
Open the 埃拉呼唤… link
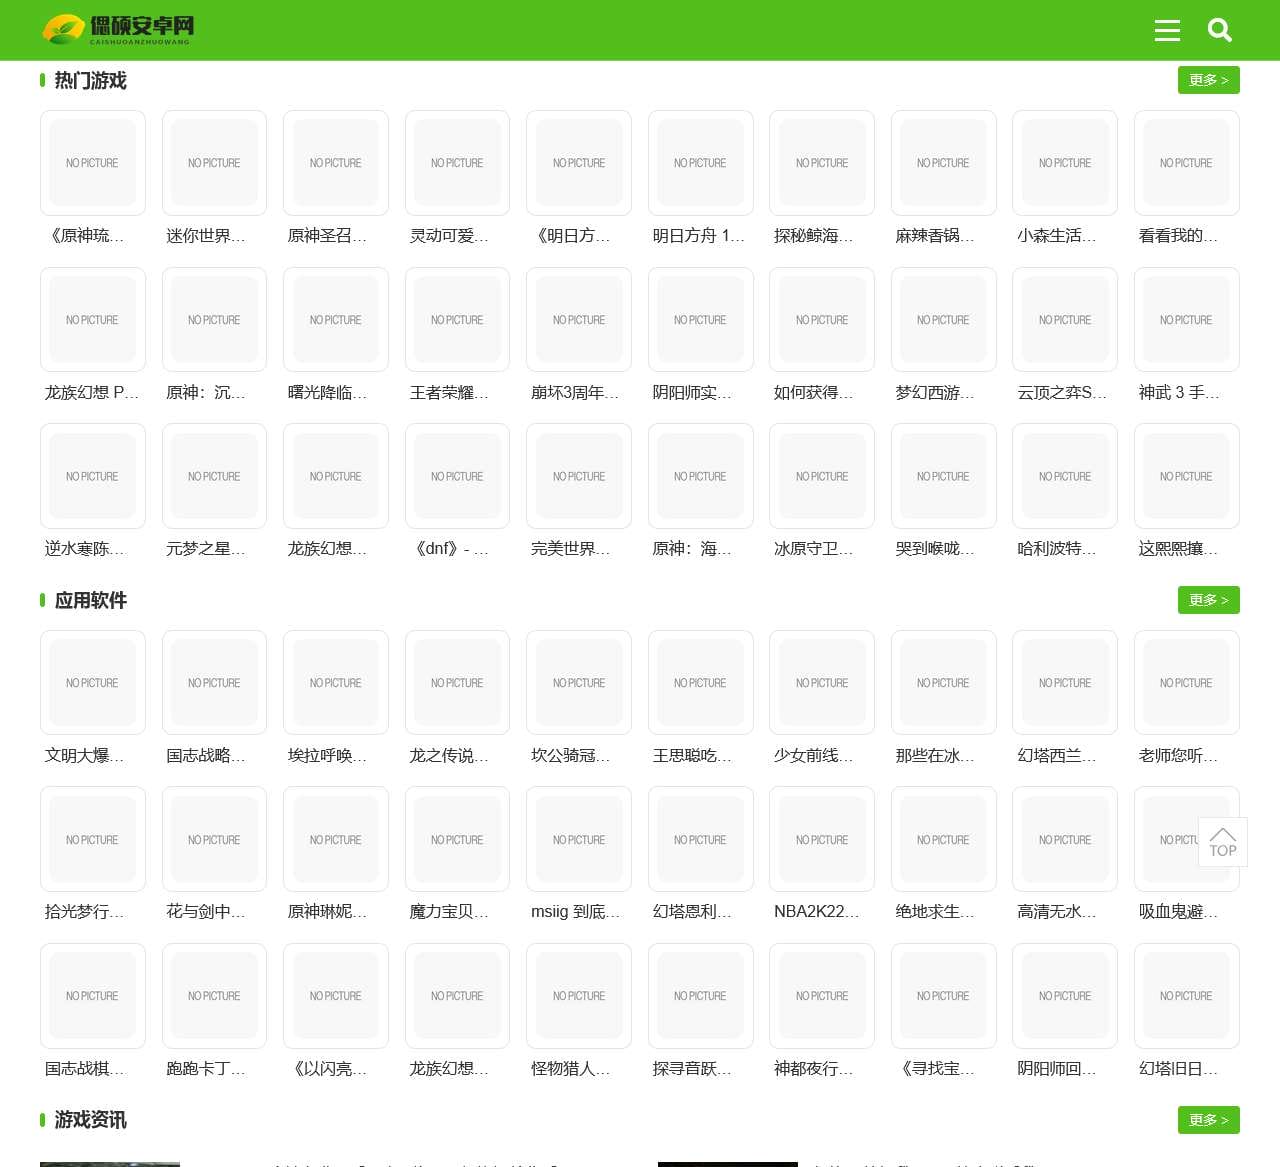pos(328,756)
